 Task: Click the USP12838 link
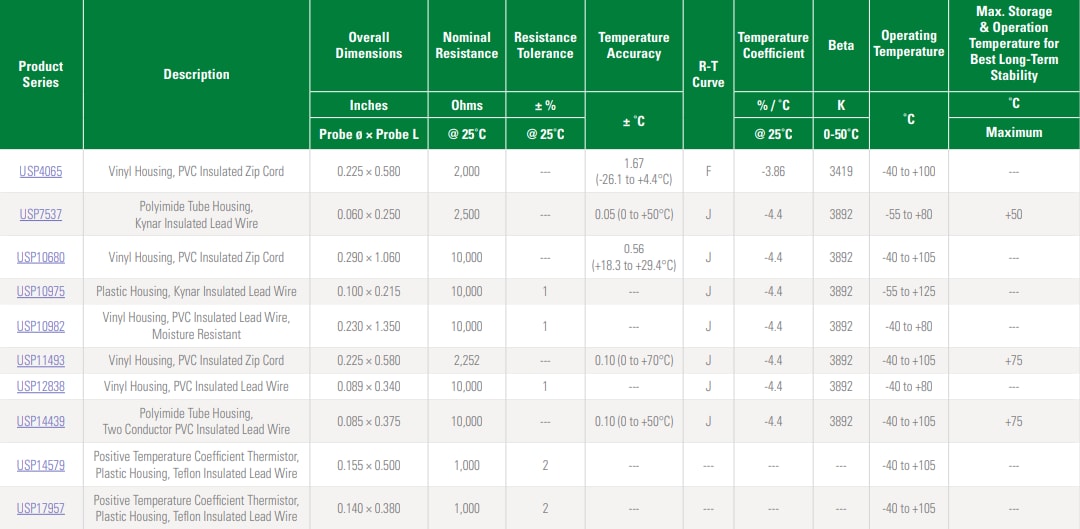pos(41,386)
